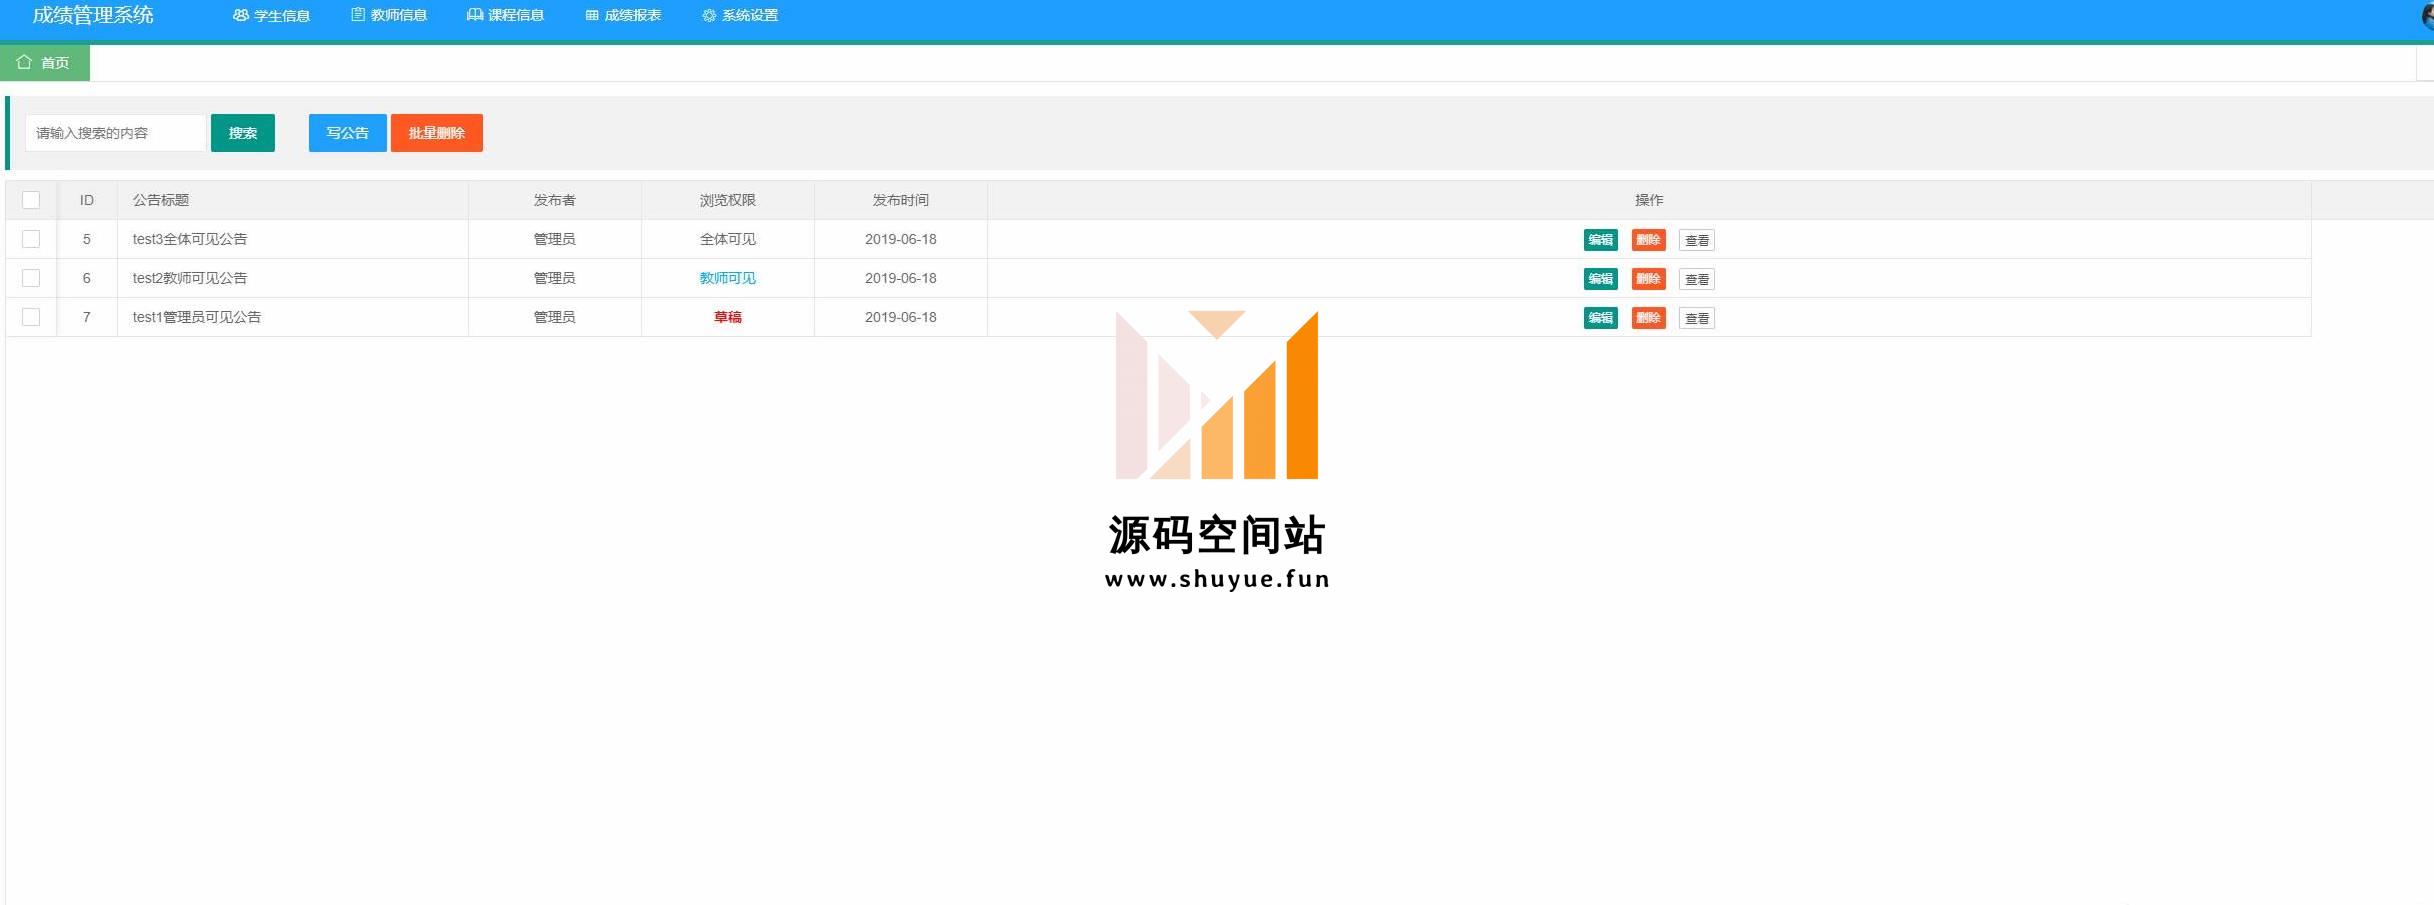This screenshot has height=905, width=2434.
Task: Edit the test2教师可见公告 row
Action: [1601, 279]
